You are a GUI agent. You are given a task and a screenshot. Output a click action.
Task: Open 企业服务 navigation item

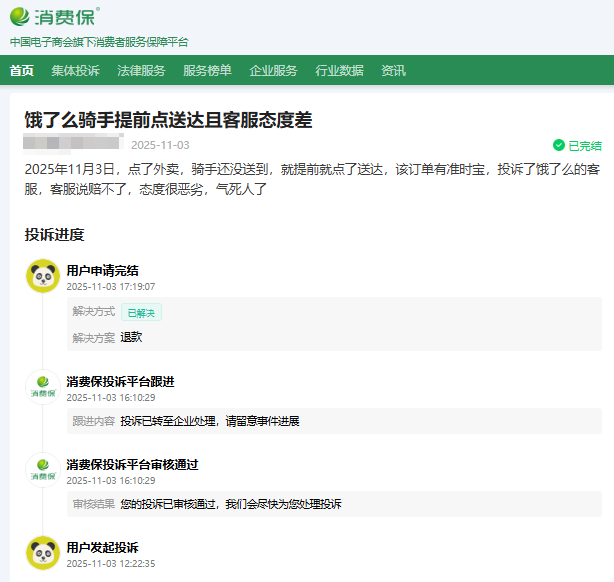[273, 70]
